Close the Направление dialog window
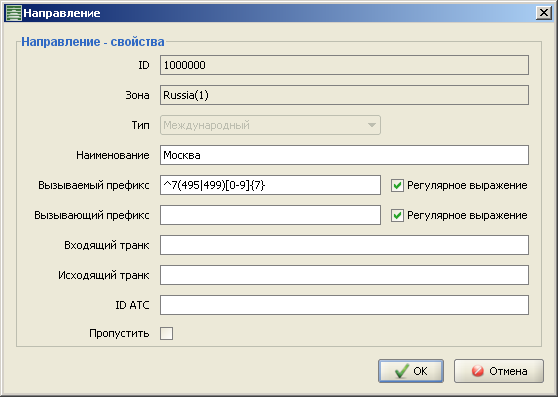Image resolution: width=558 pixels, height=397 pixels. tap(543, 13)
